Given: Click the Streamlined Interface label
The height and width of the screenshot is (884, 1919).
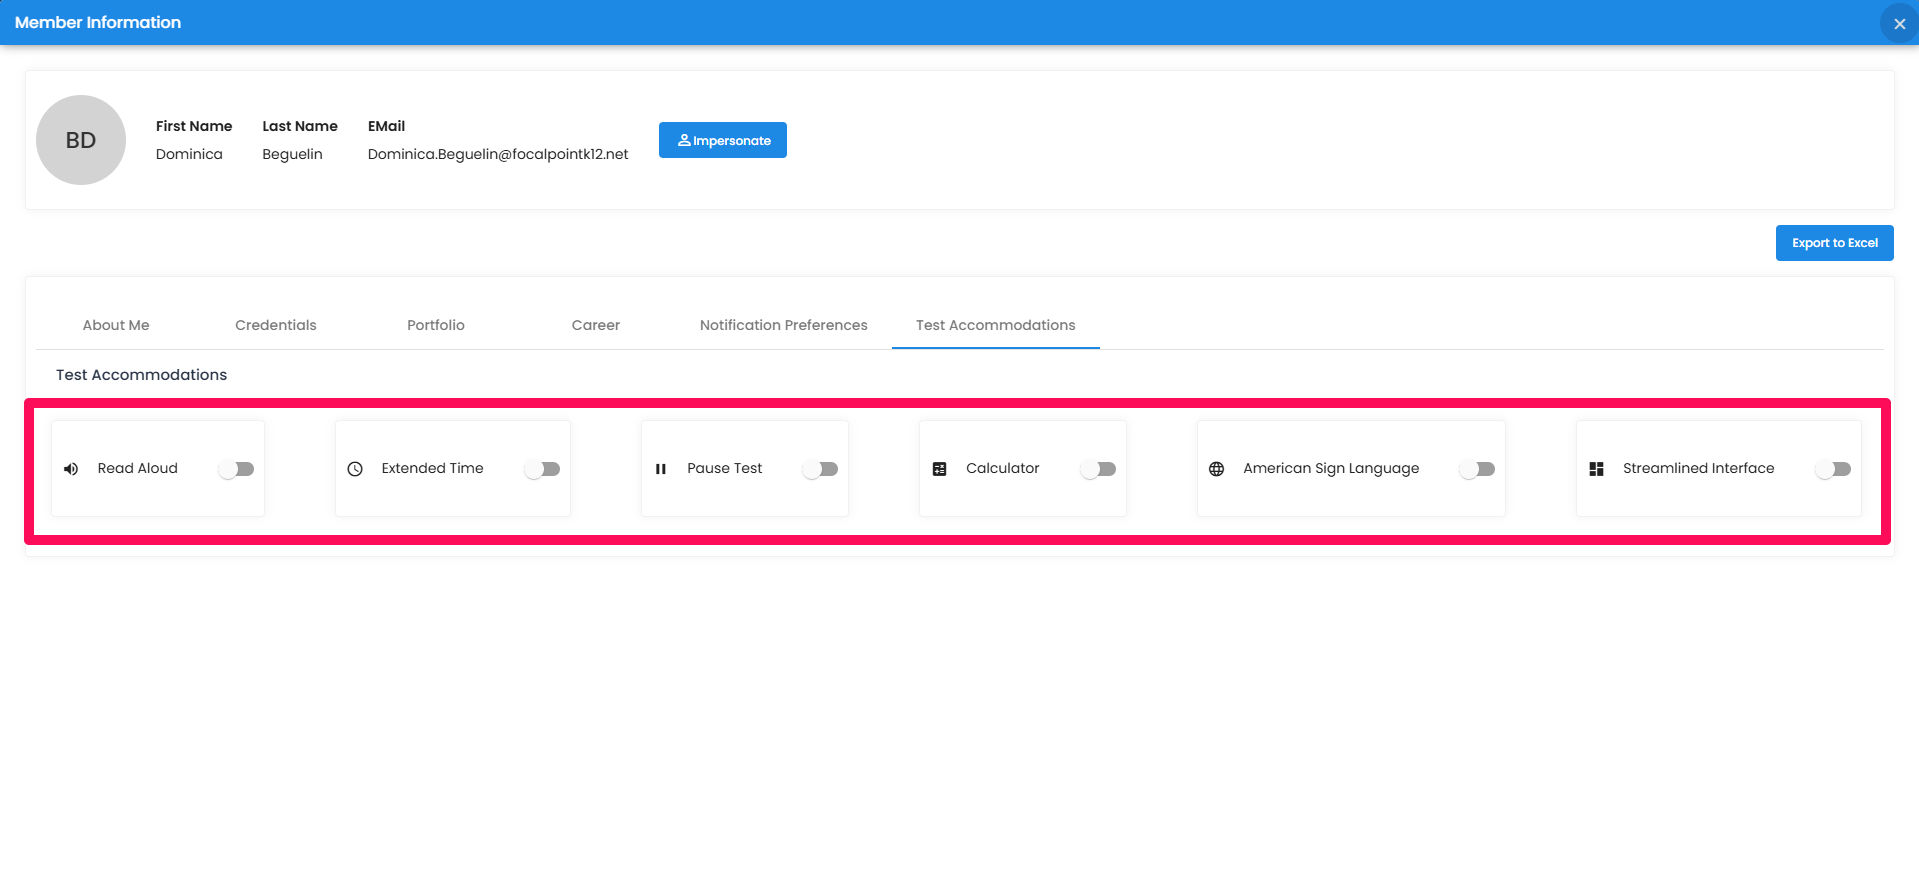Looking at the screenshot, I should (x=1699, y=468).
